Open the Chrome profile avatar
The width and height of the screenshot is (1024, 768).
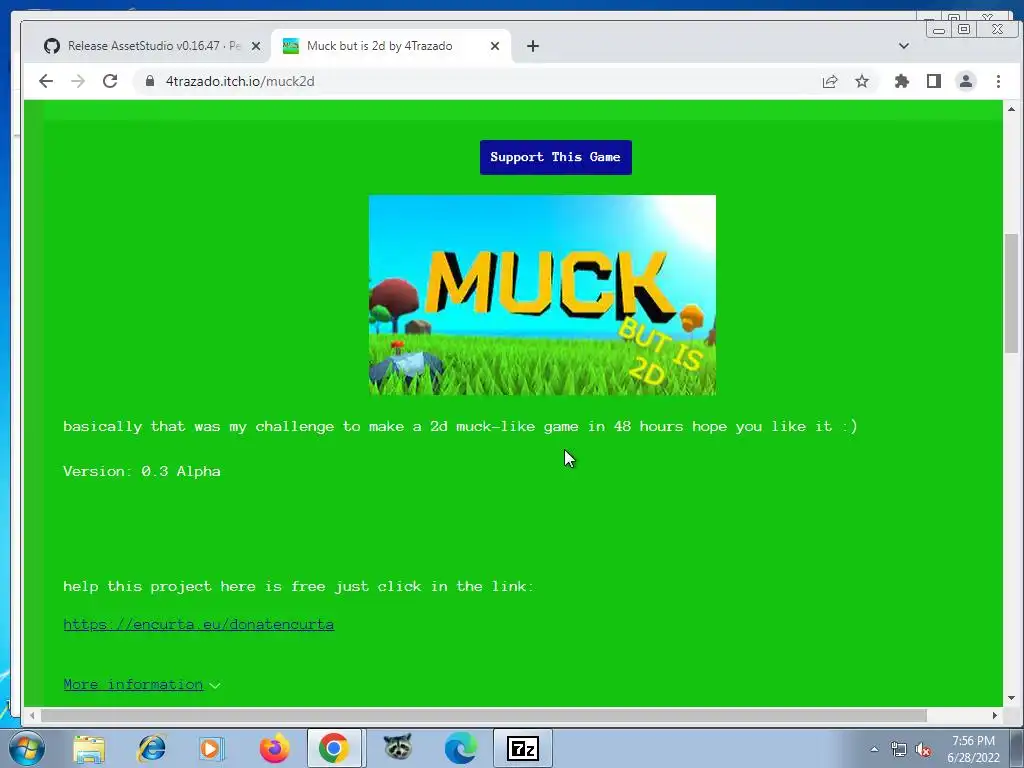point(966,81)
